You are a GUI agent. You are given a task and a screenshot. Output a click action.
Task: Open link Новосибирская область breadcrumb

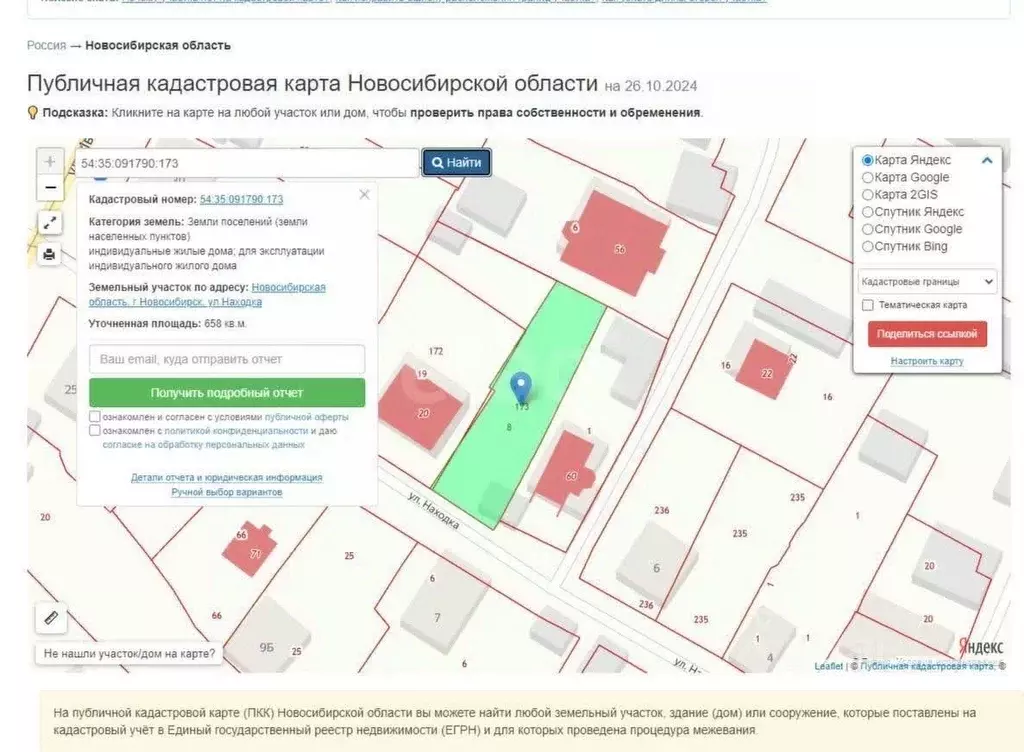coord(156,45)
